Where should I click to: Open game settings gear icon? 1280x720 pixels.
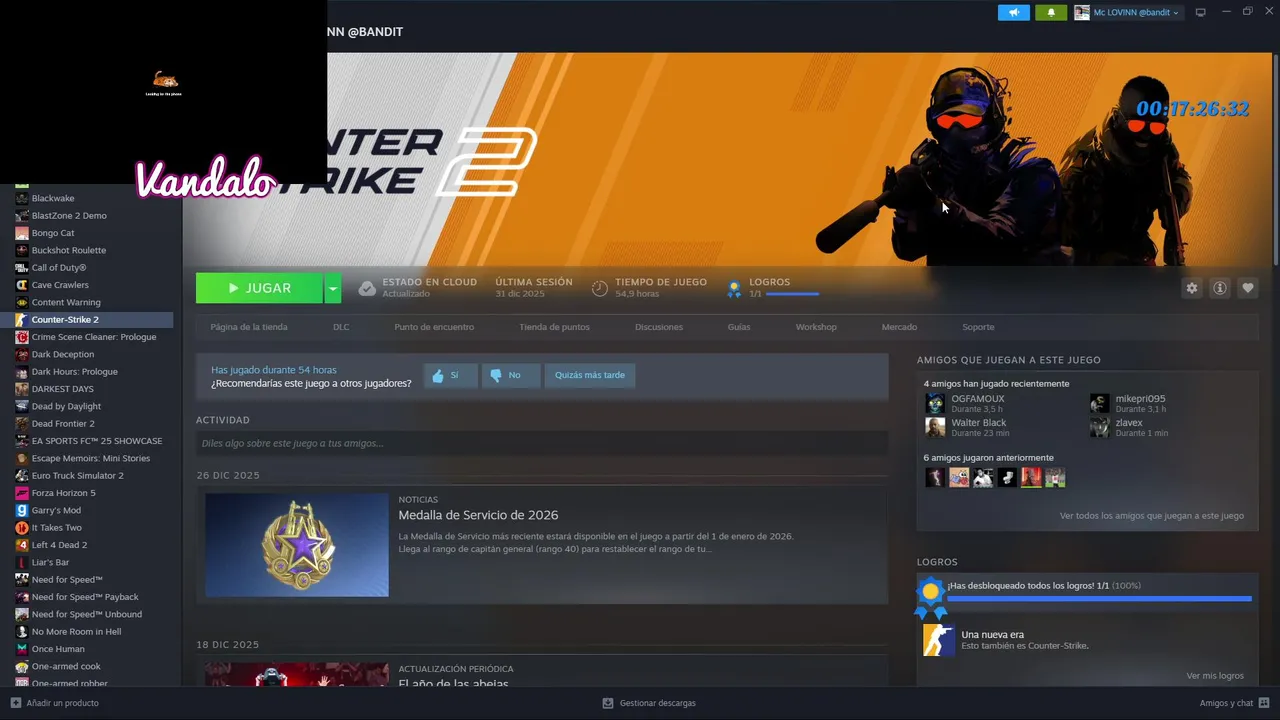[1192, 288]
